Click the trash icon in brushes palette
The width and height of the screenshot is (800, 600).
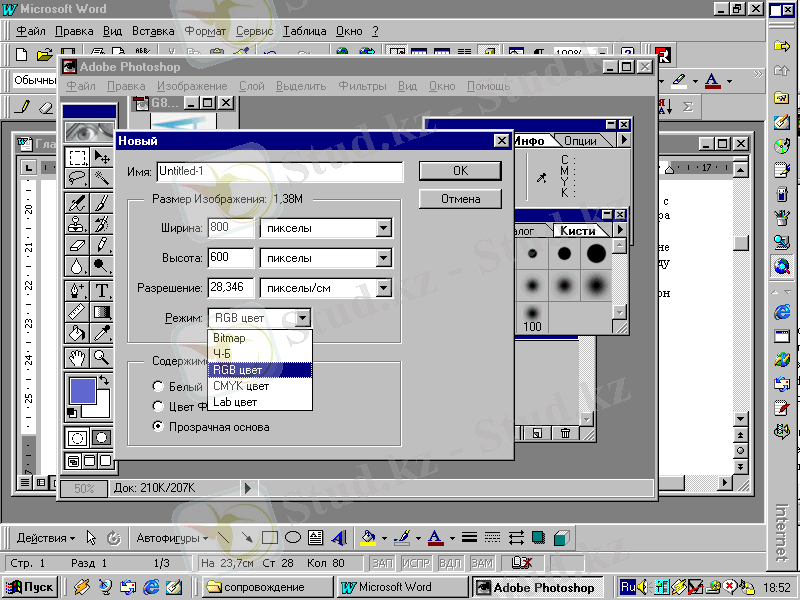click(x=565, y=433)
